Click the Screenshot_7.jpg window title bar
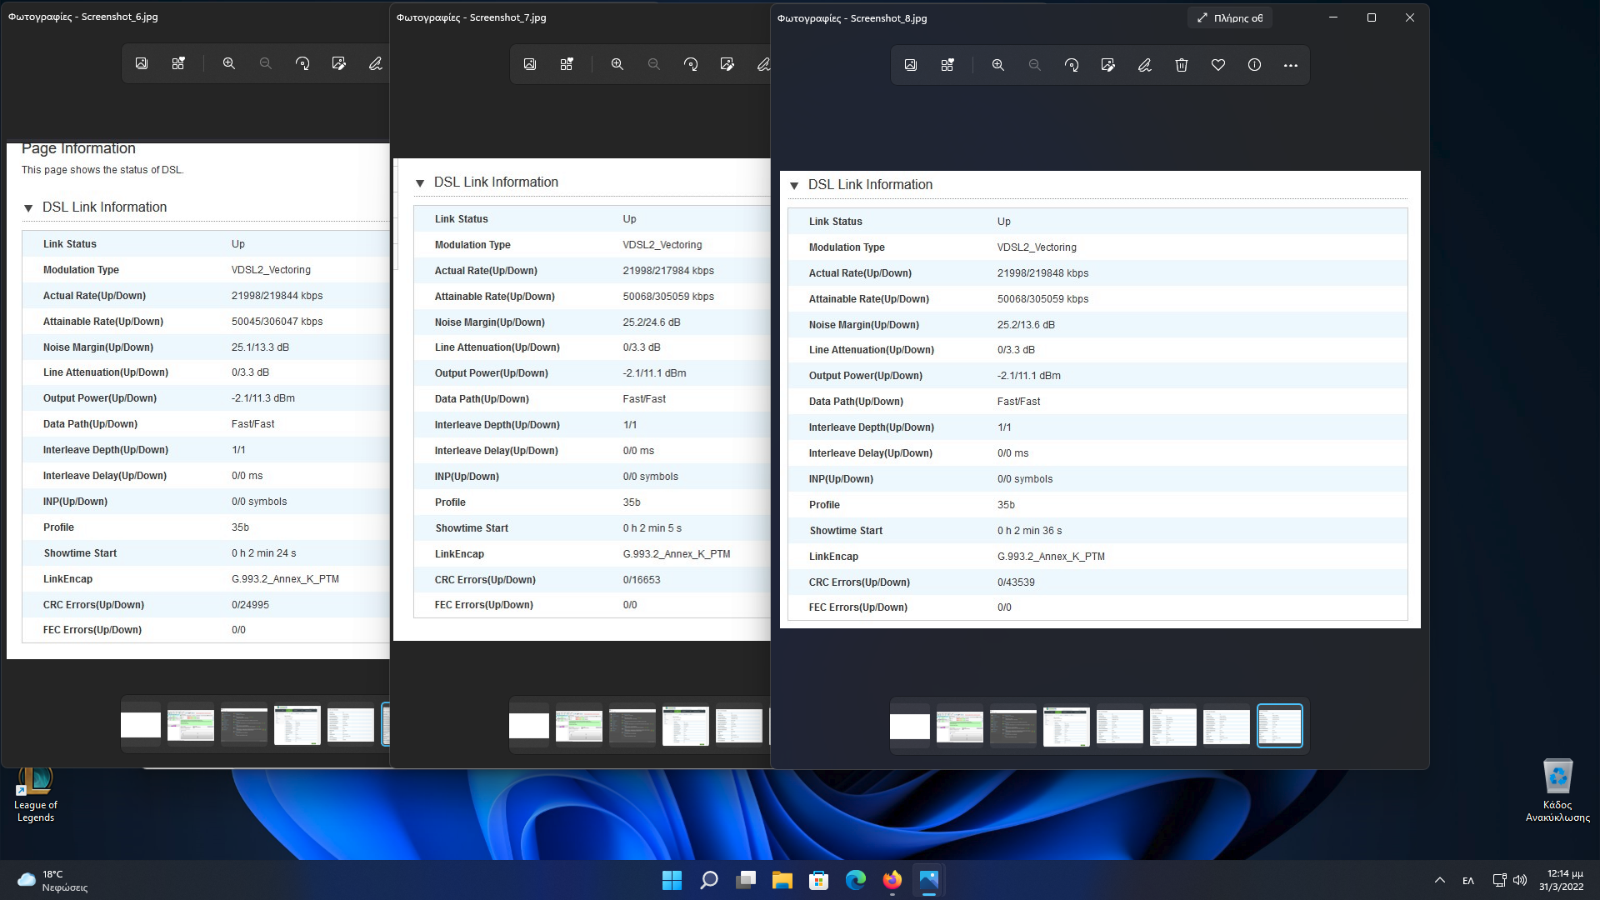The image size is (1600, 900). (x=580, y=17)
